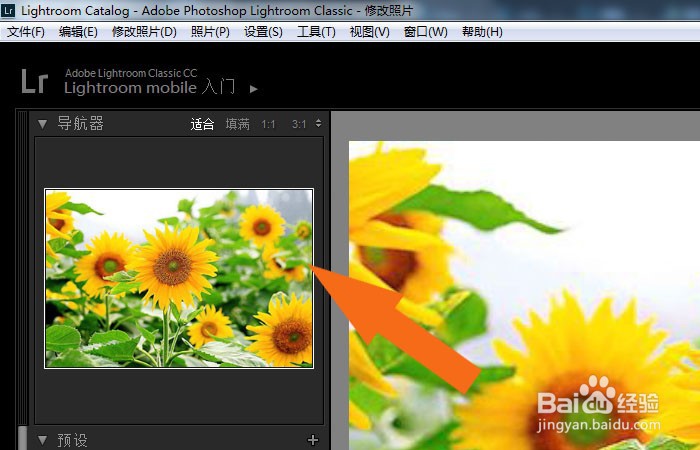Click the plus icon to add preset
The image size is (700, 450).
point(313,440)
